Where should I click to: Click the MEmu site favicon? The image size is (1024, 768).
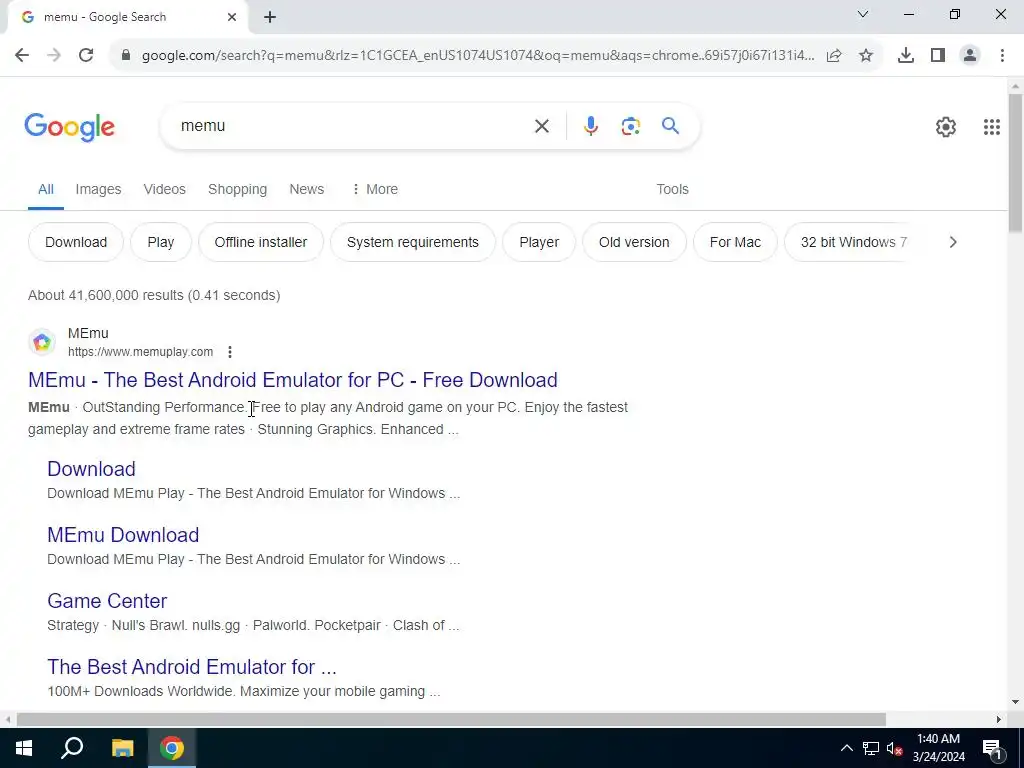pos(42,342)
